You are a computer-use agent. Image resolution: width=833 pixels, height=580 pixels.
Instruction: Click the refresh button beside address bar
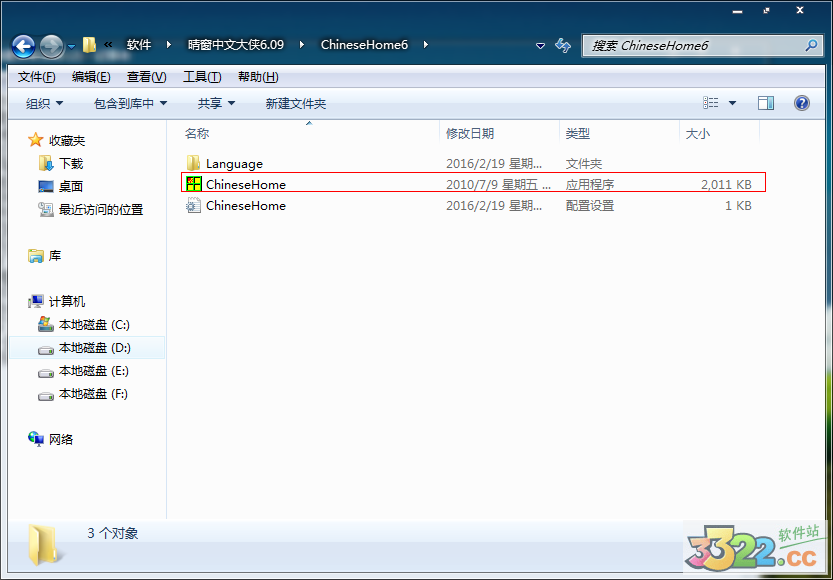pos(563,45)
